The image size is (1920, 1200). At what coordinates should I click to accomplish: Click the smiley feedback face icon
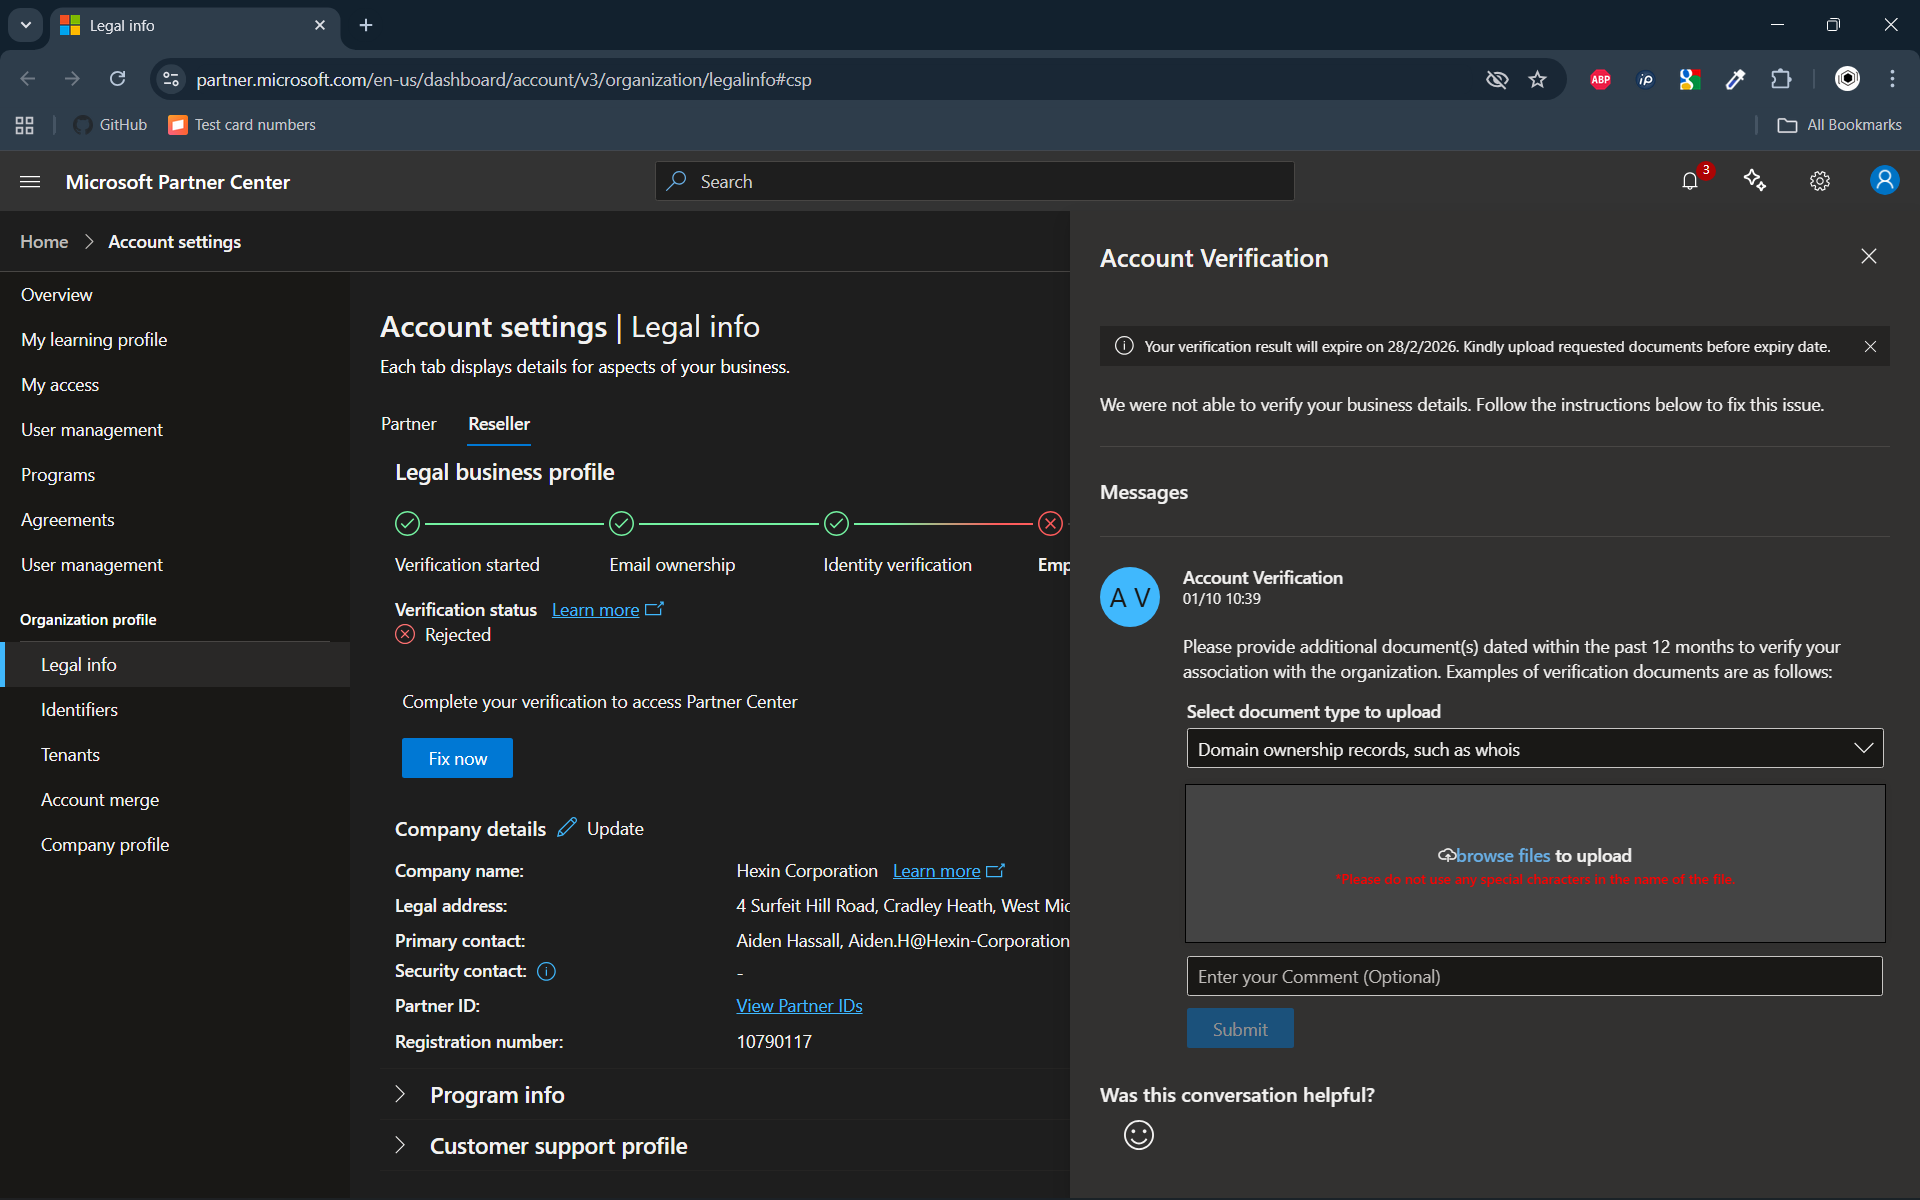click(x=1138, y=1135)
